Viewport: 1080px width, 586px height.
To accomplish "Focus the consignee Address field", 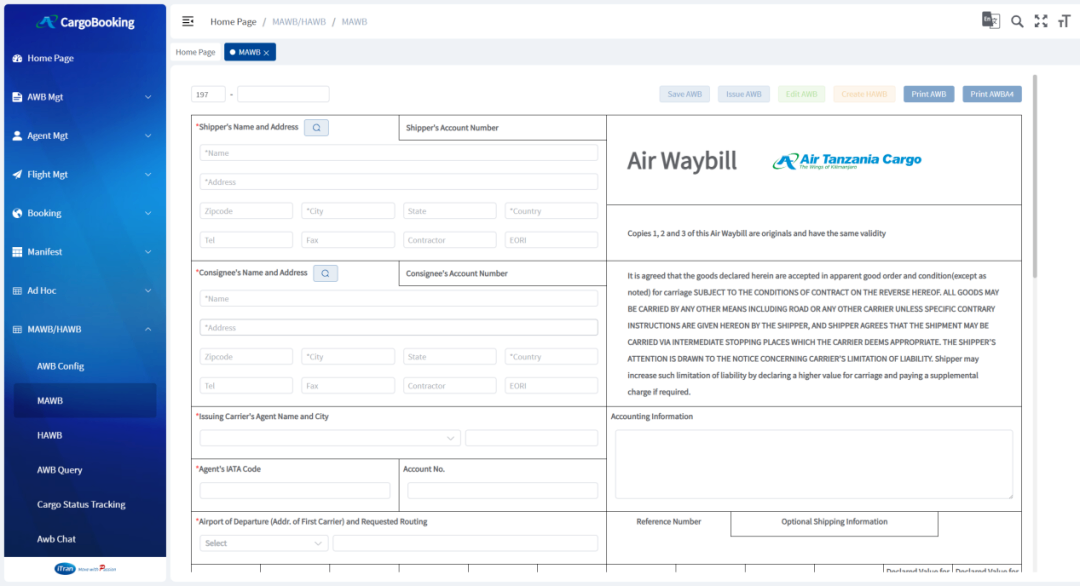I will [x=399, y=328].
